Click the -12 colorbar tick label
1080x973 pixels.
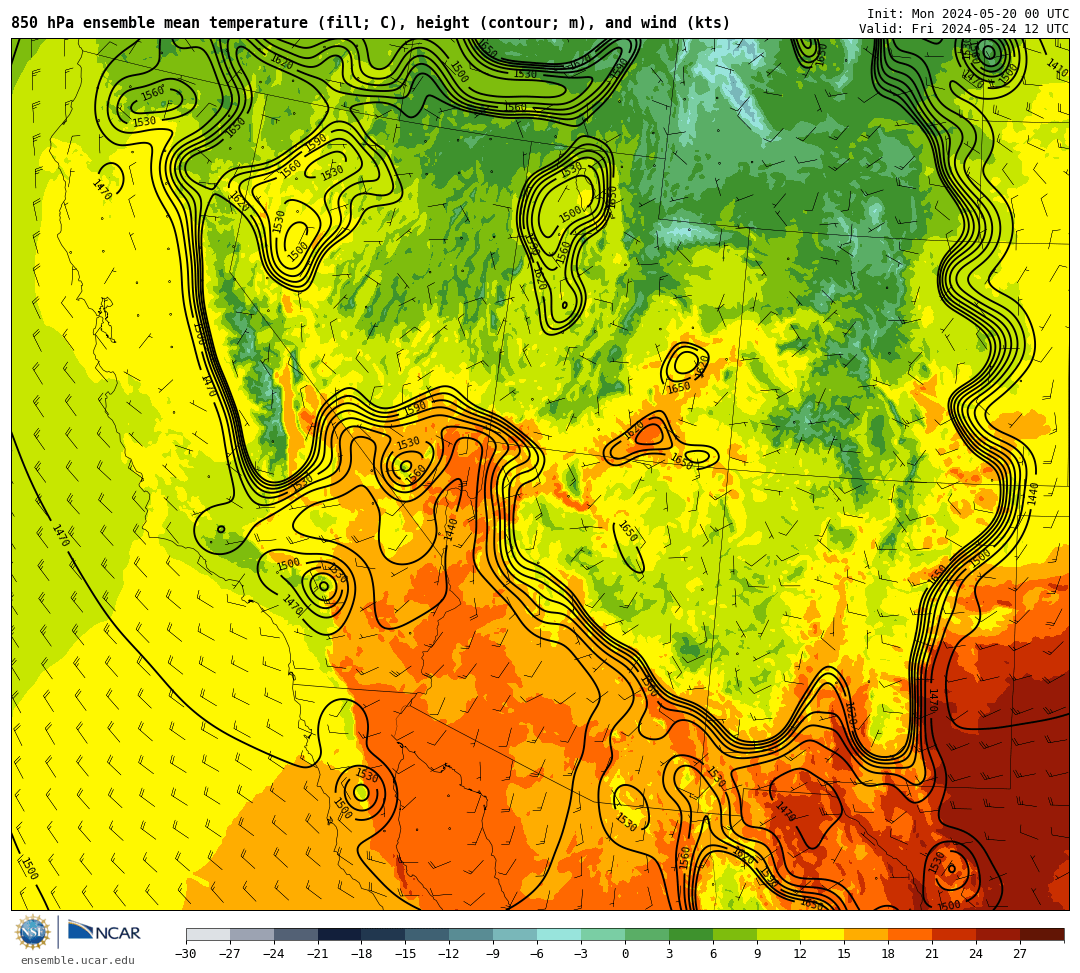tap(450, 954)
